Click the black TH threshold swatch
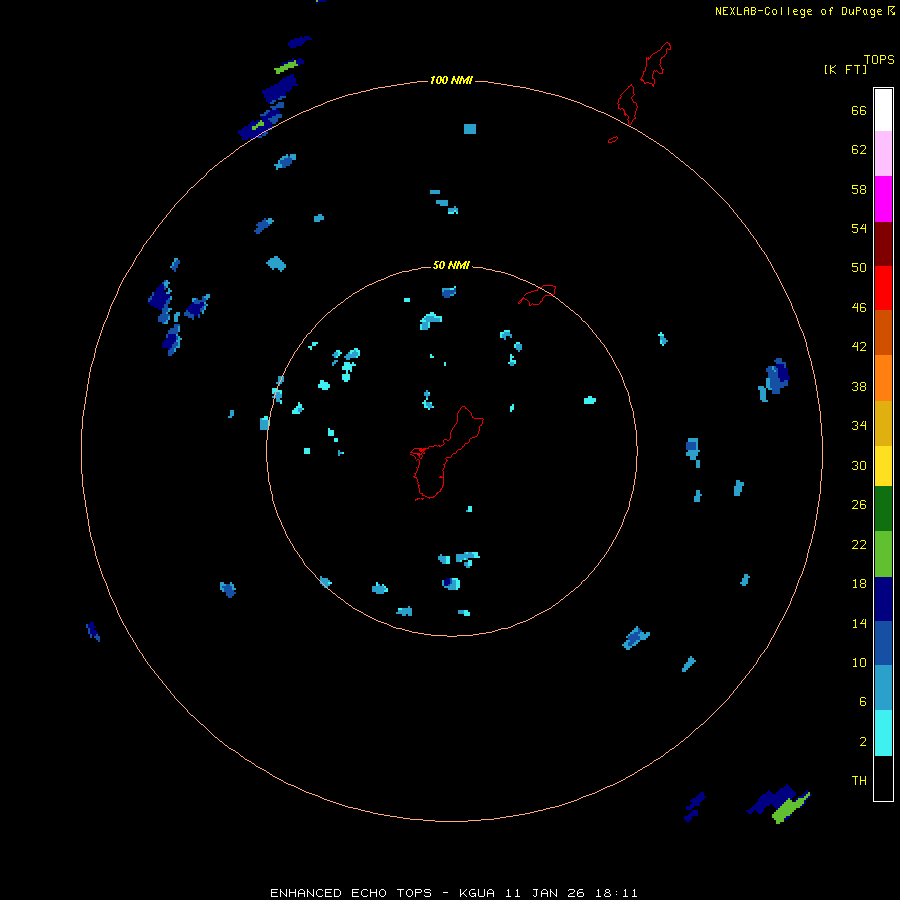900x900 pixels. [x=883, y=778]
